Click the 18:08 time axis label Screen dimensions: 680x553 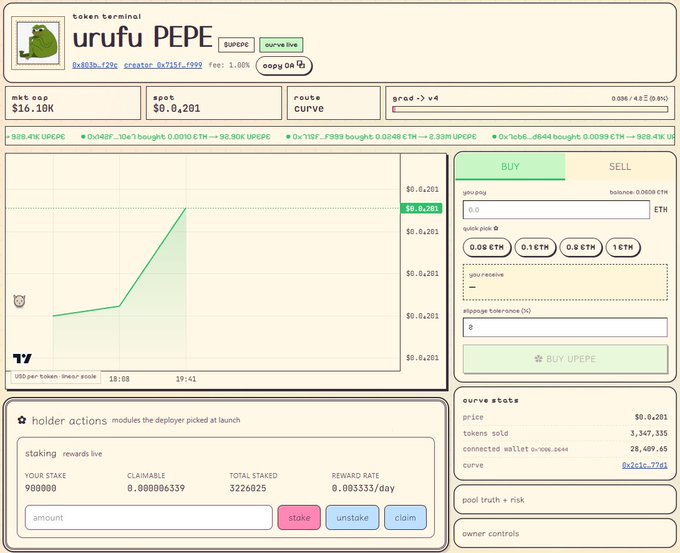point(119,379)
